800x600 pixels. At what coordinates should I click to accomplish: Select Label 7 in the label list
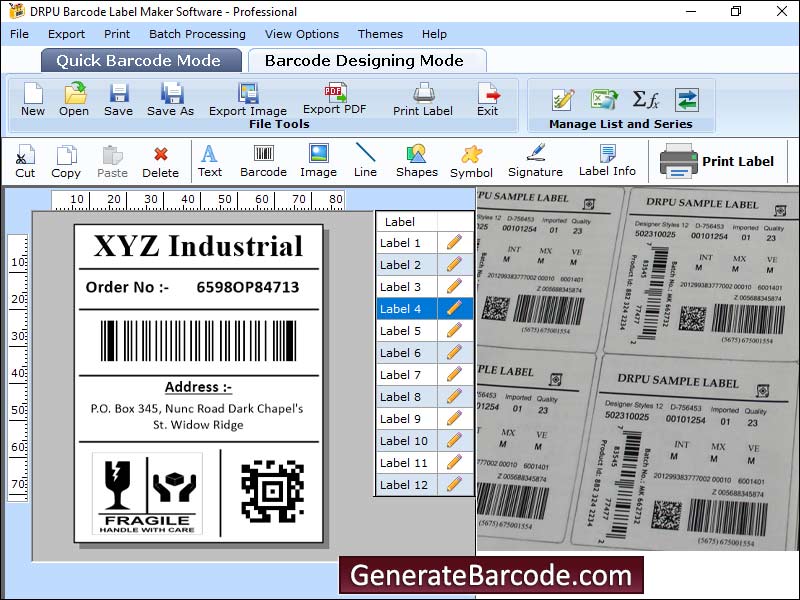[x=401, y=375]
